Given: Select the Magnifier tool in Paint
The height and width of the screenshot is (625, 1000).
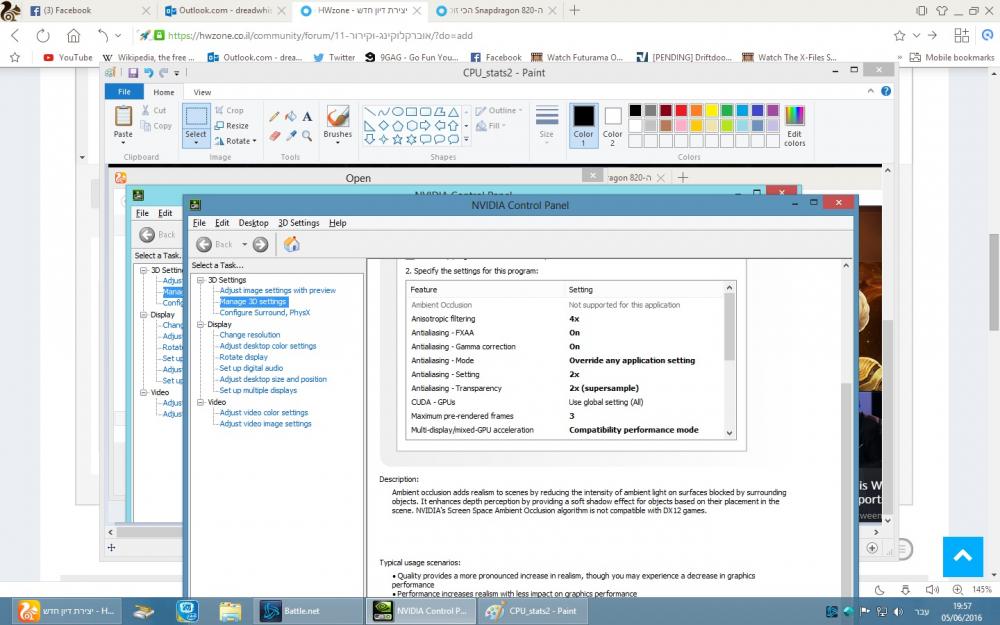Looking at the screenshot, I should pos(307,136).
